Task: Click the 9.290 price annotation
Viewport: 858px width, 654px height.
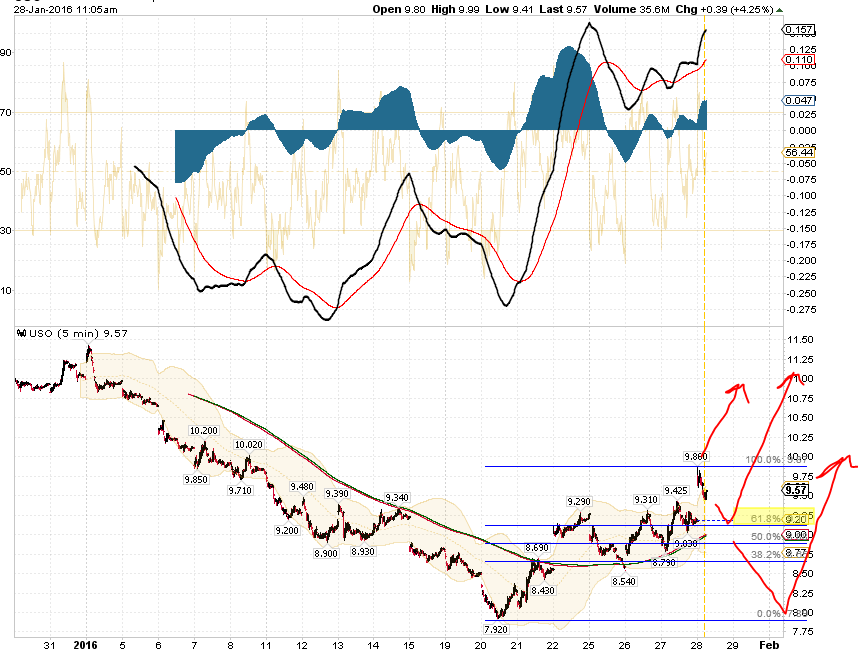Action: click(x=579, y=501)
